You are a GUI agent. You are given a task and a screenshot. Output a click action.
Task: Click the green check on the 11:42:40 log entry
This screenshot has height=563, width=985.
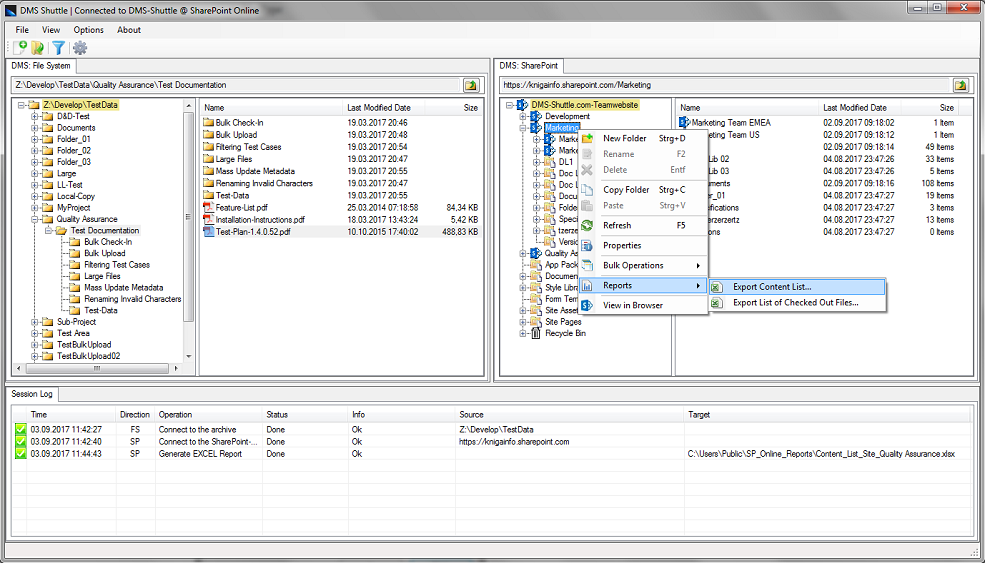[21, 442]
